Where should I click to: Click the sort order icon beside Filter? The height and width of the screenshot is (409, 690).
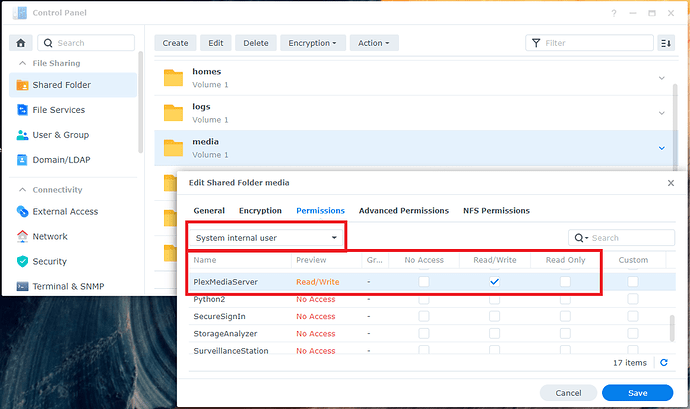click(x=666, y=43)
